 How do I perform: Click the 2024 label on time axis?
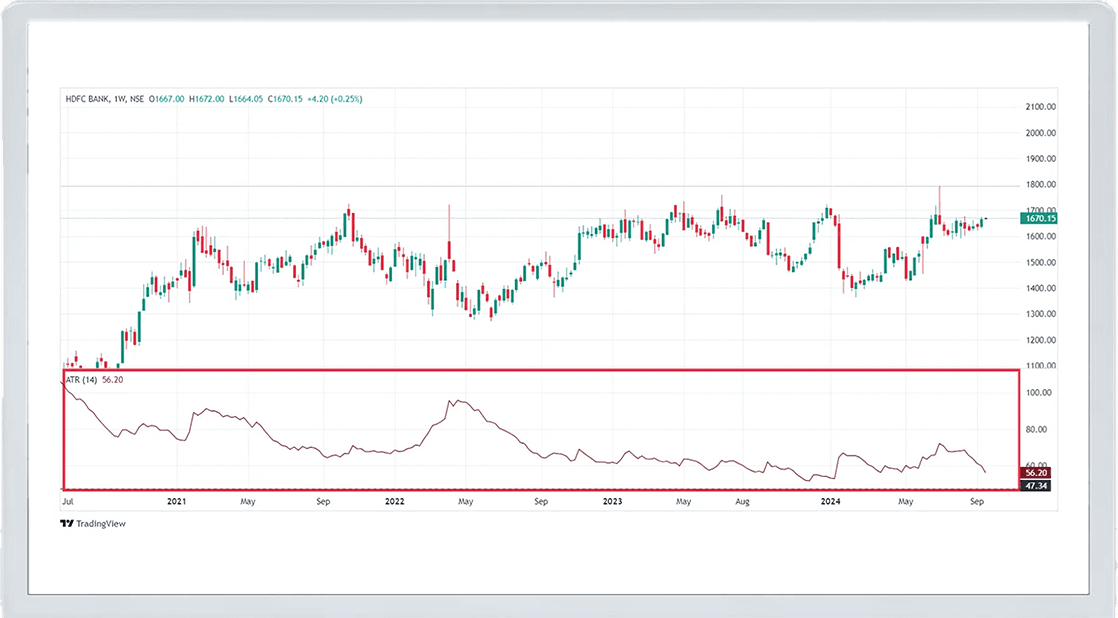click(829, 499)
